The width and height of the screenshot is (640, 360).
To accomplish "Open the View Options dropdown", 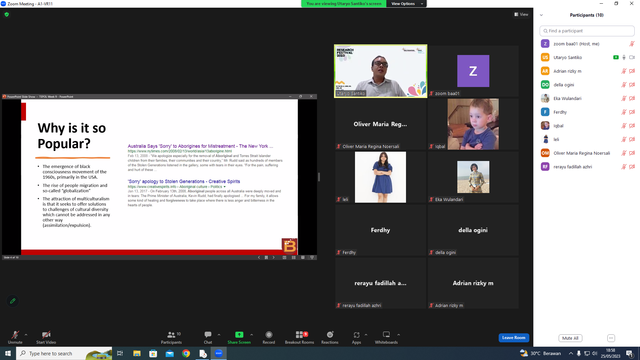I will (x=406, y=4).
